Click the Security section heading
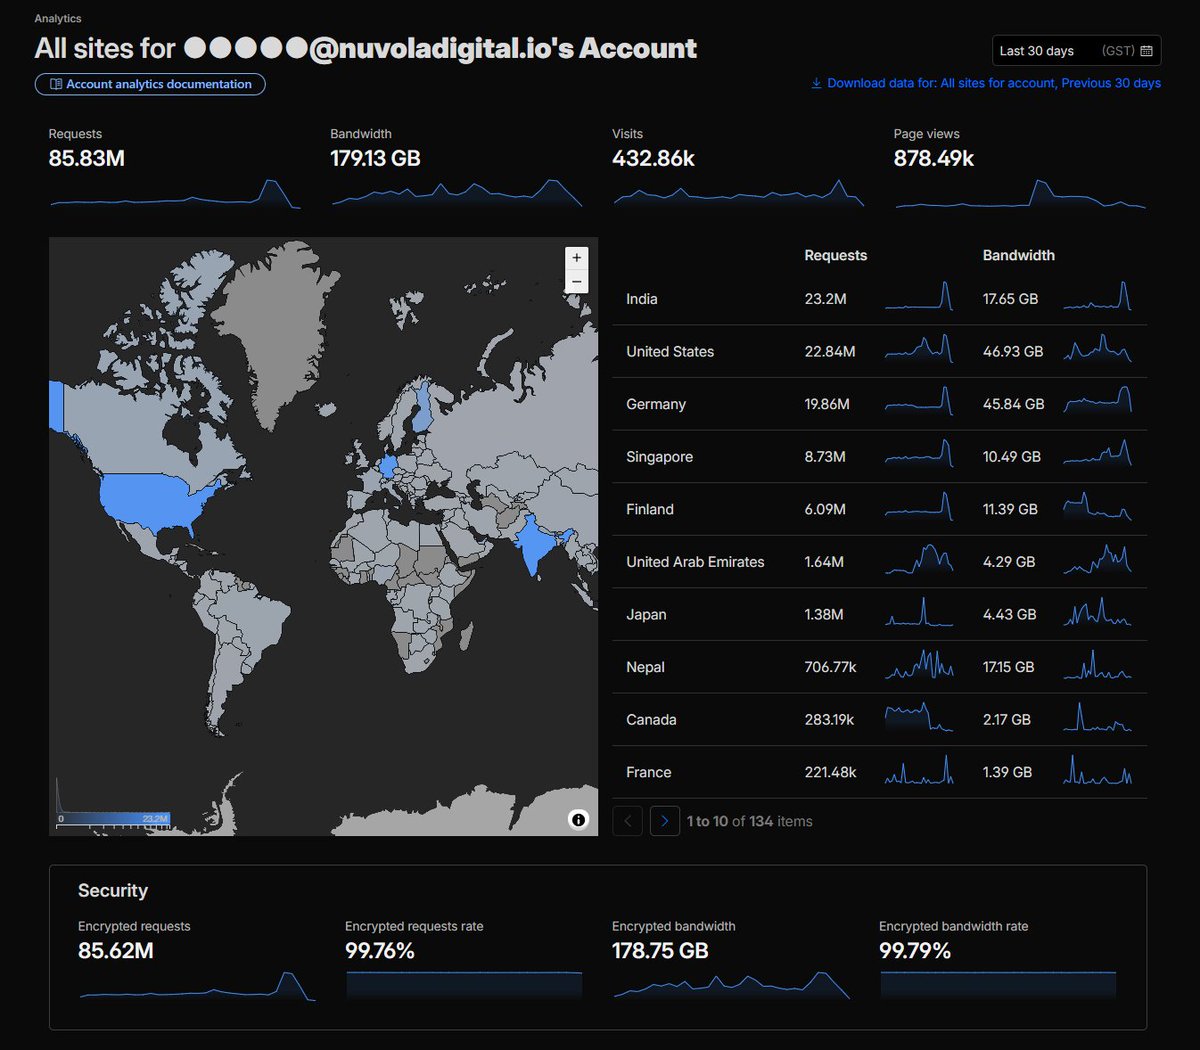This screenshot has height=1050, width=1200. coord(113,891)
